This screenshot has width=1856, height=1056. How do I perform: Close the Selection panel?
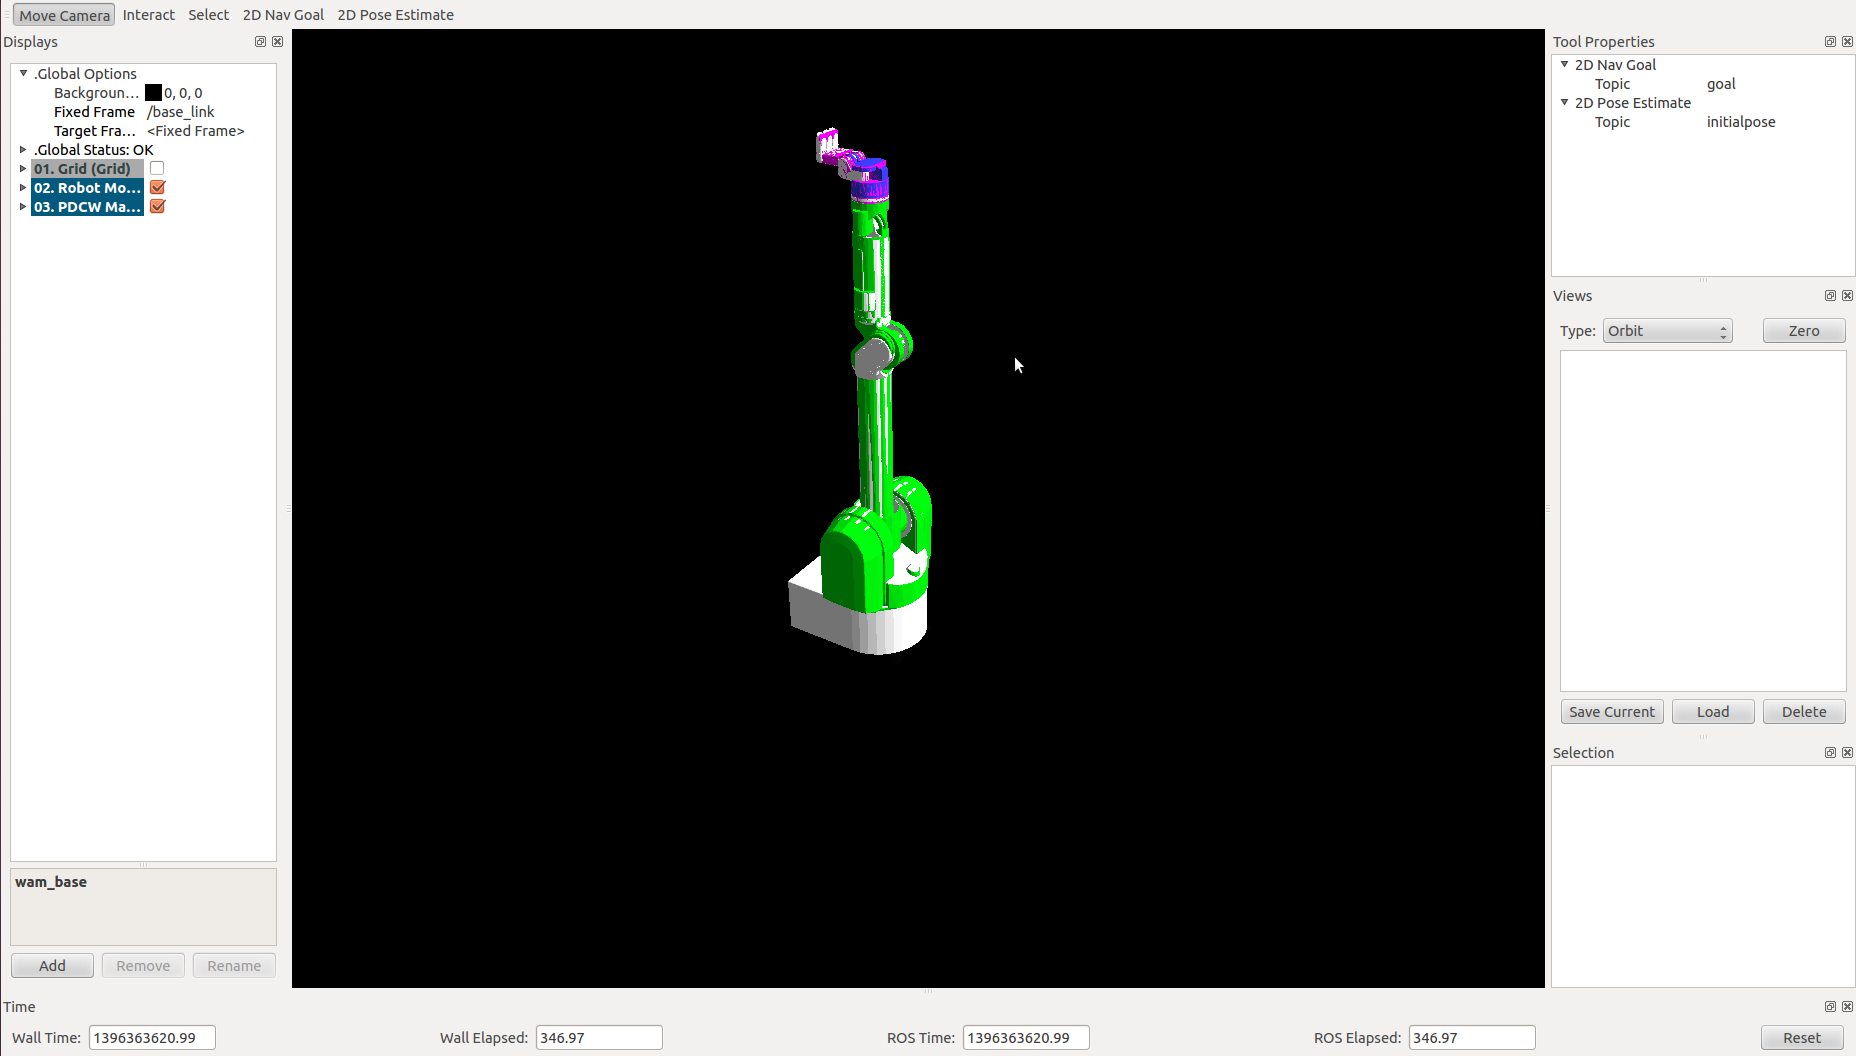tap(1847, 753)
